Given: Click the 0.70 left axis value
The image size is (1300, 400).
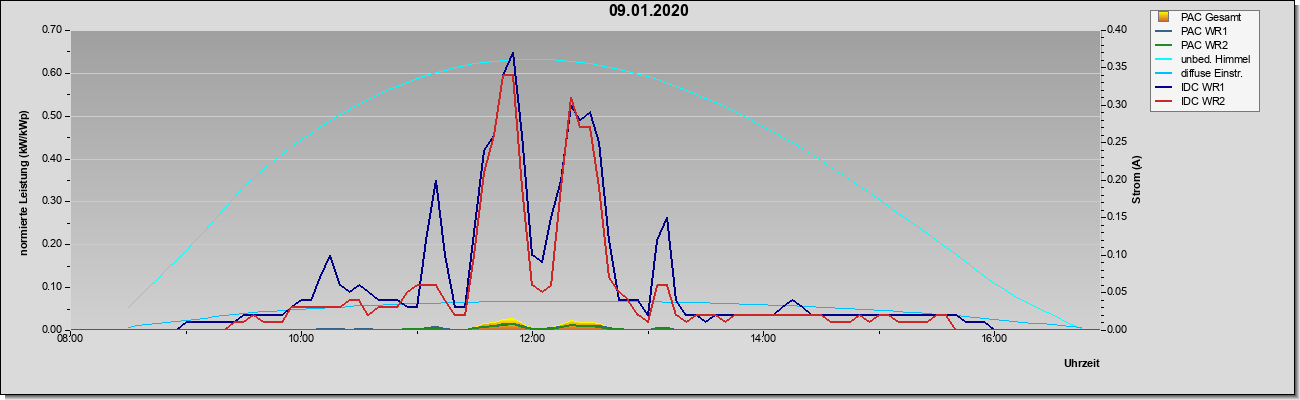Looking at the screenshot, I should click(52, 31).
